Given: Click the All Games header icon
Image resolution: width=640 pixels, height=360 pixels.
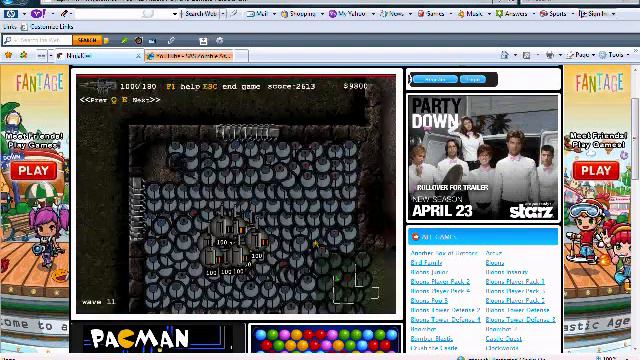Looking at the screenshot, I should (x=415, y=237).
